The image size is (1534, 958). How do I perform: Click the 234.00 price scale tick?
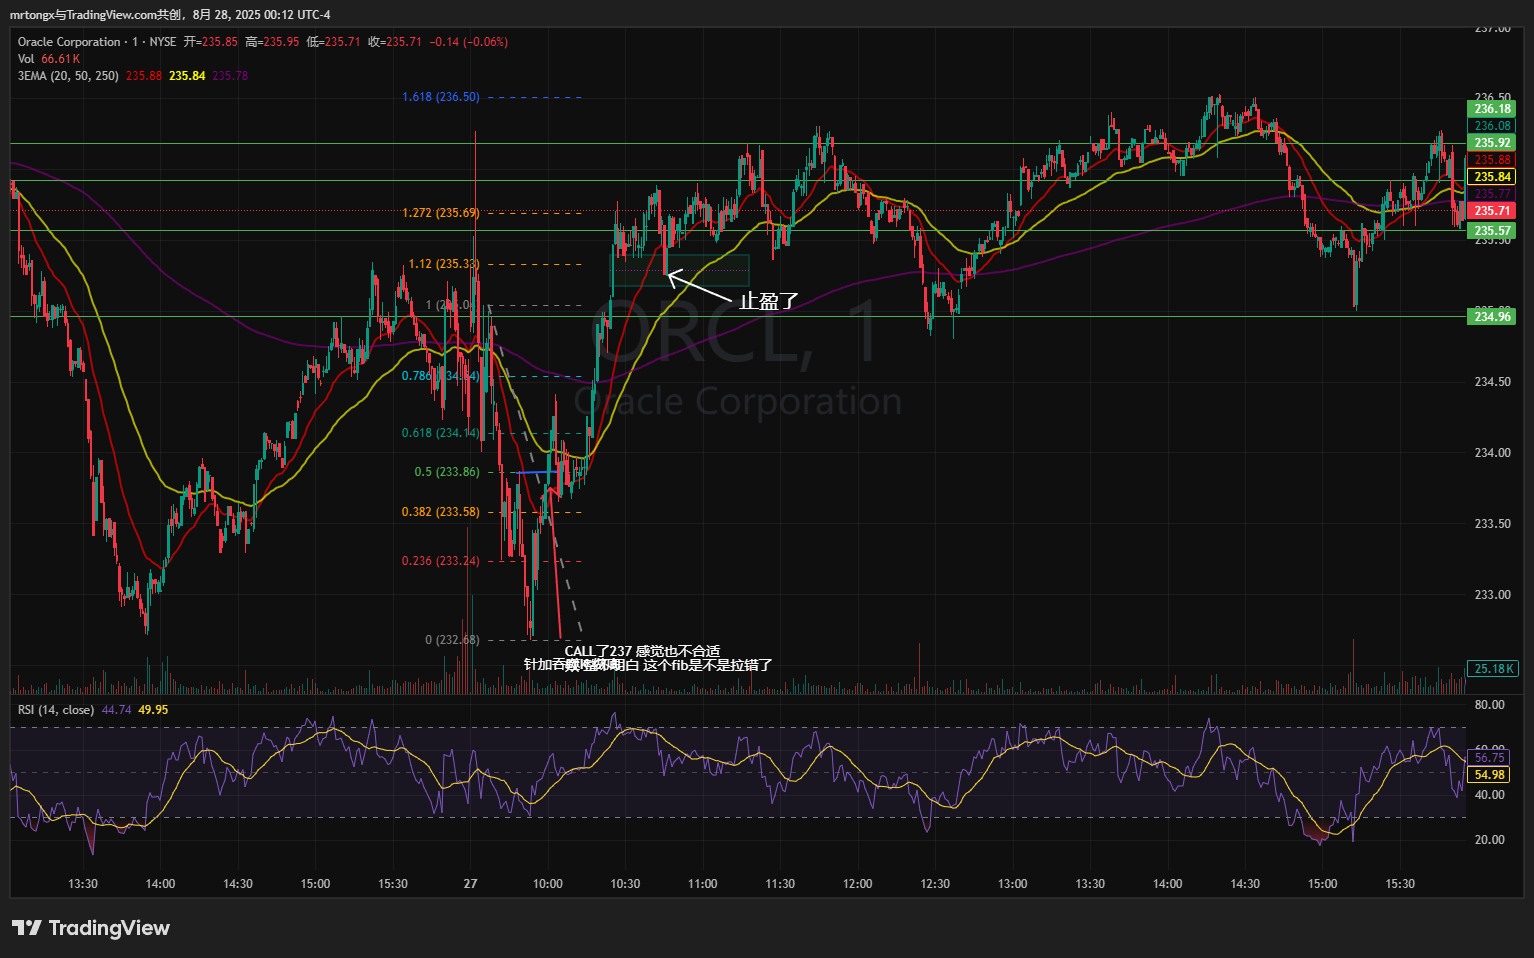coord(1492,453)
